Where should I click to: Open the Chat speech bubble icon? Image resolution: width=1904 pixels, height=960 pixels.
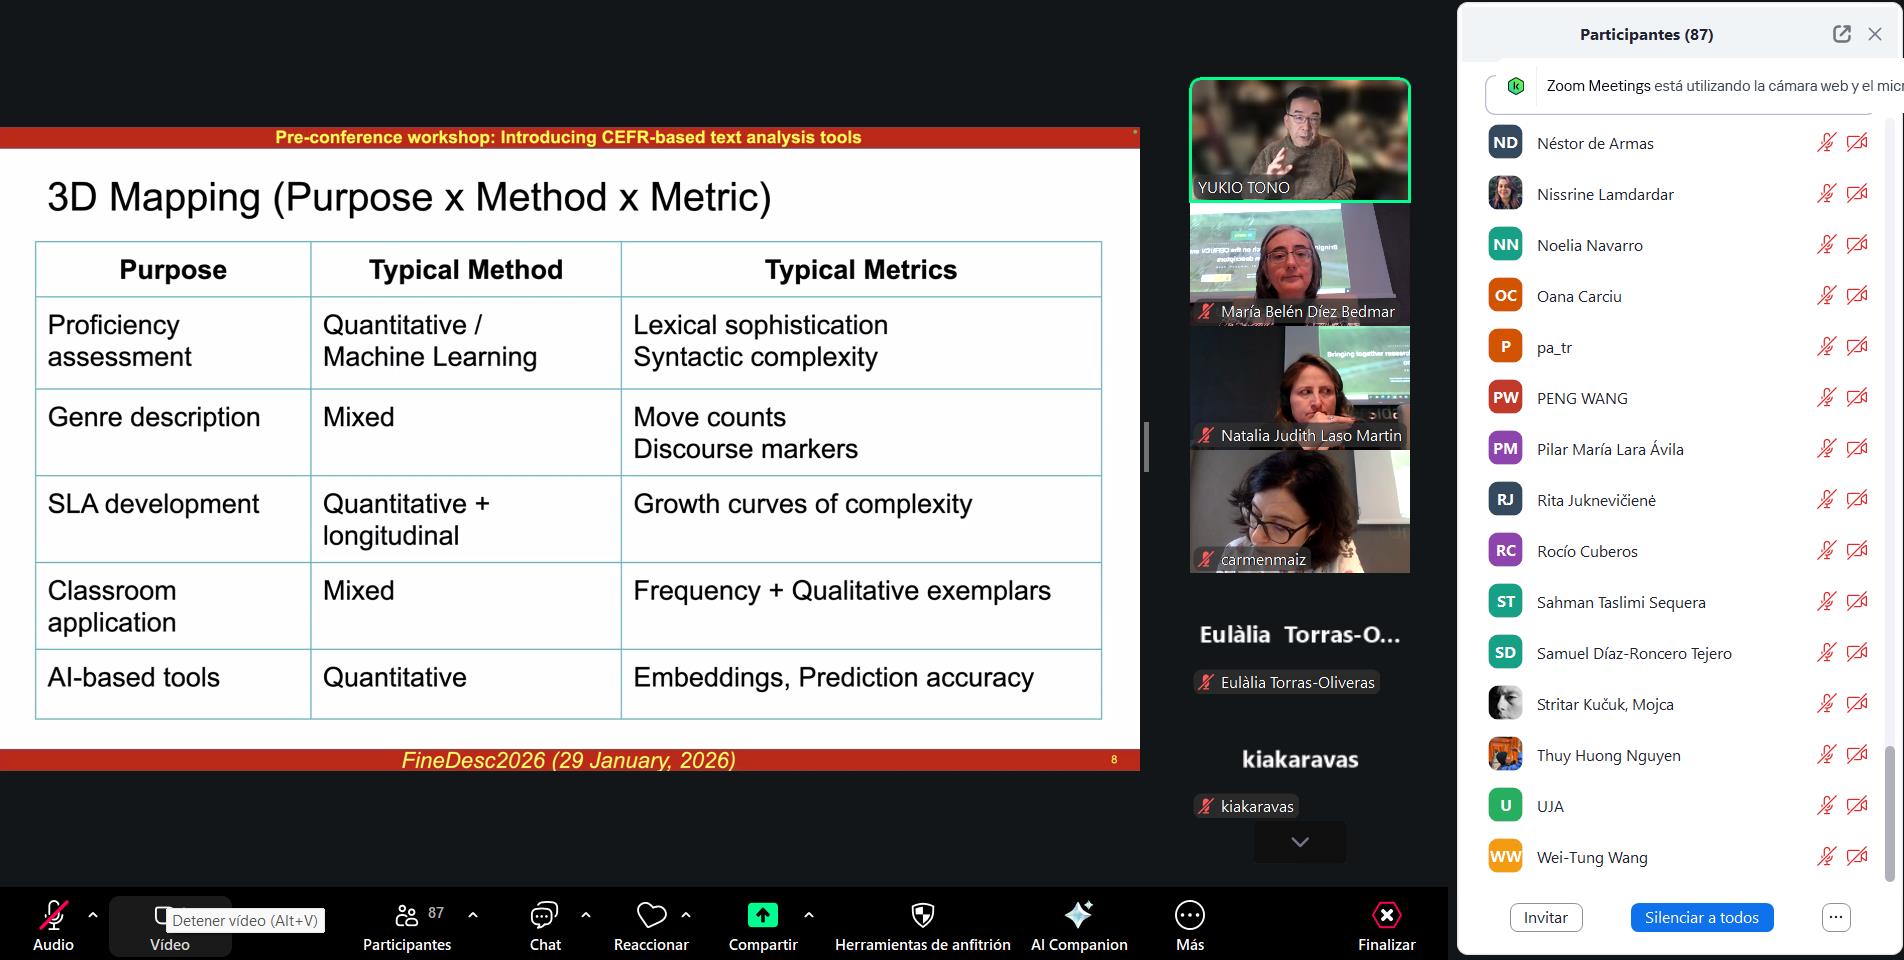click(544, 915)
